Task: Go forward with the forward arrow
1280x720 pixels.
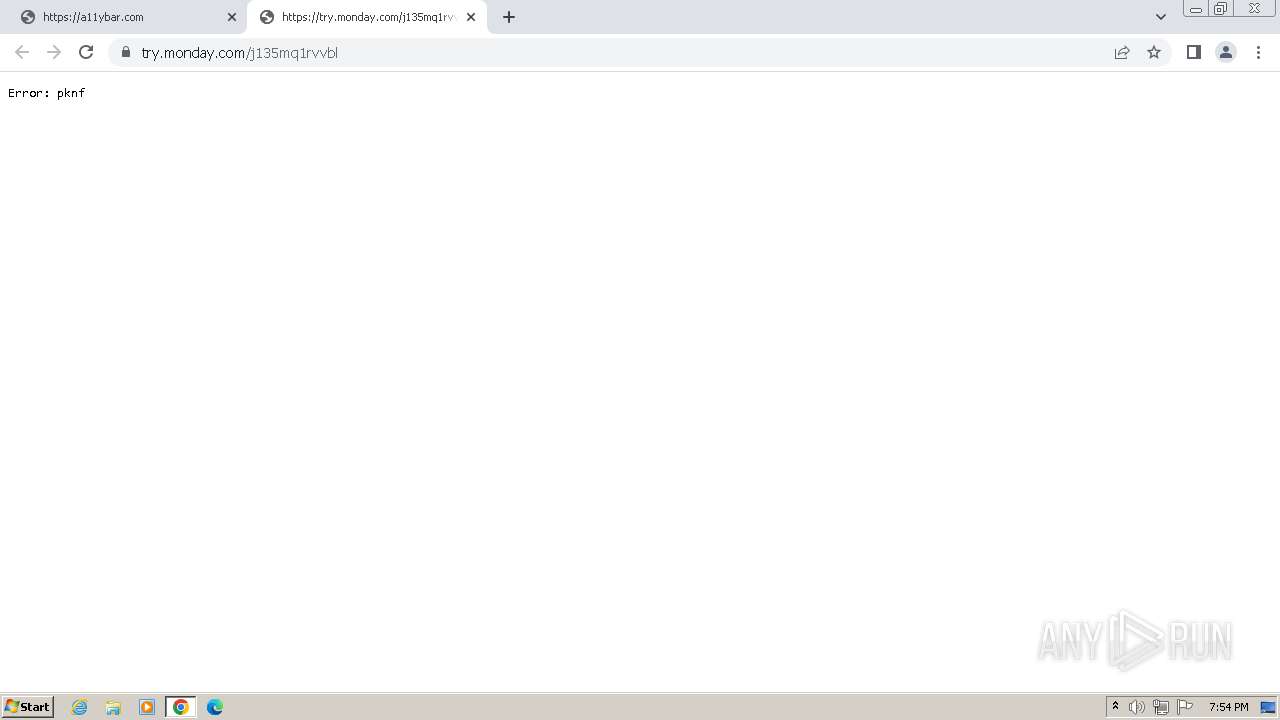Action: [x=54, y=52]
